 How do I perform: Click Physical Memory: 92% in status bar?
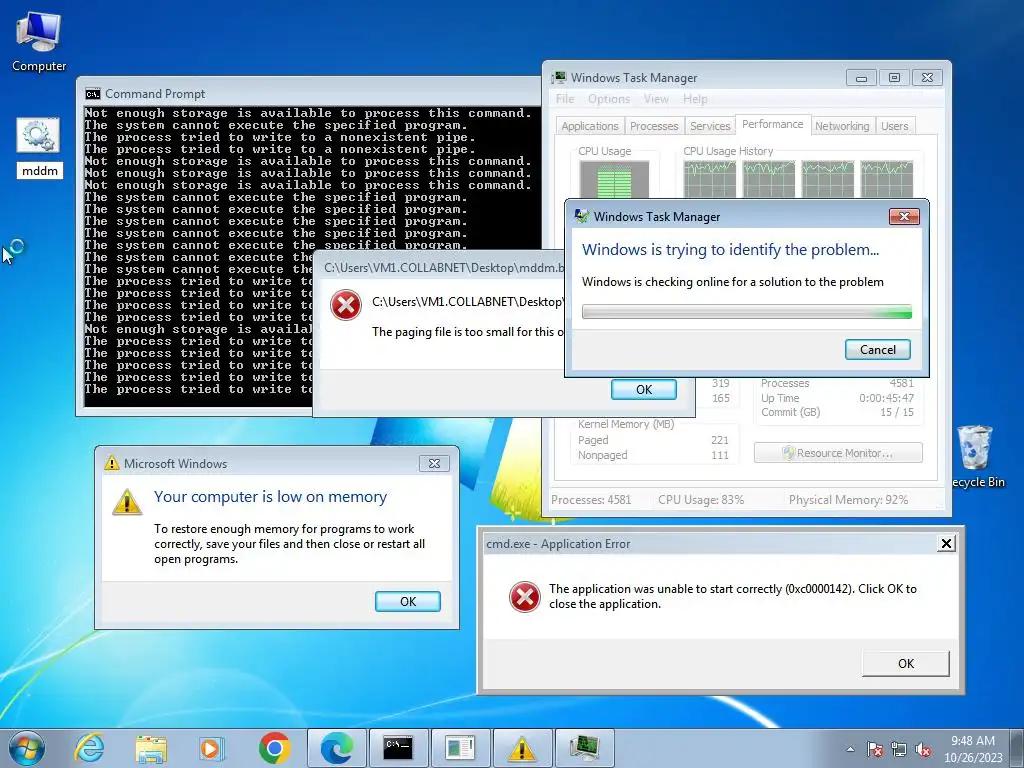[x=848, y=500]
